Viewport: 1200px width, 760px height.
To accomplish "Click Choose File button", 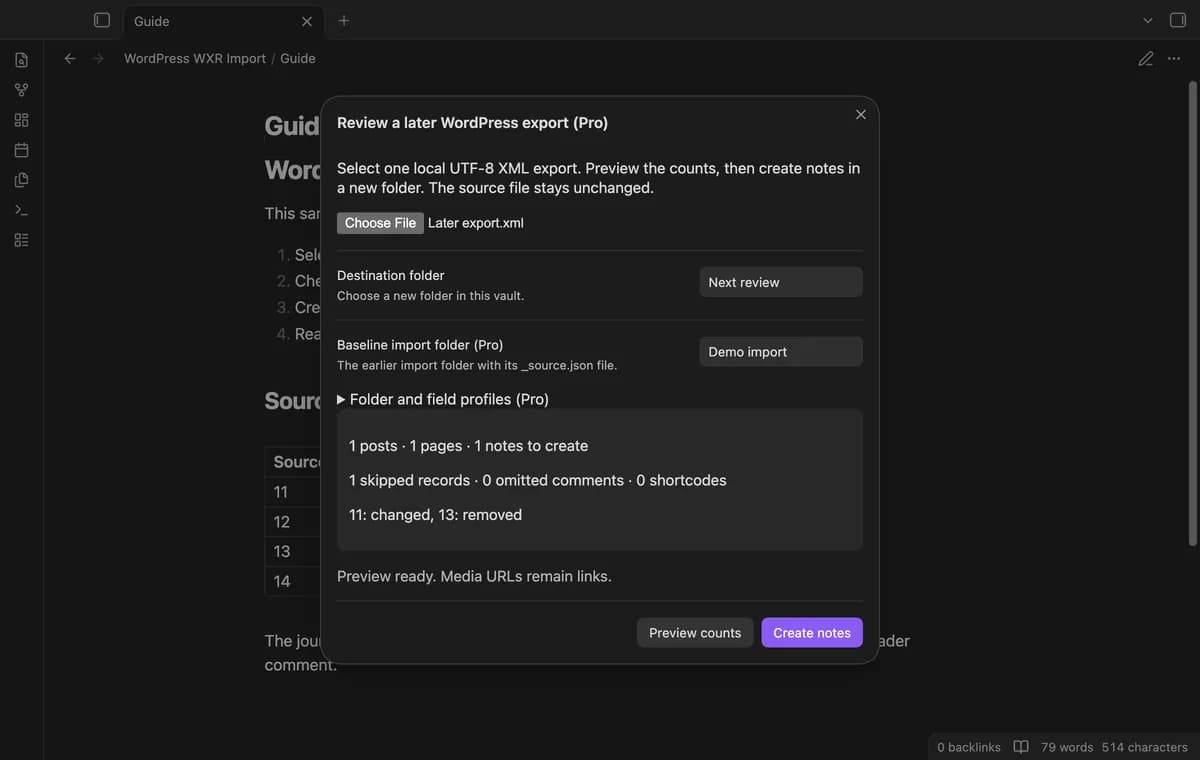I will coord(380,223).
